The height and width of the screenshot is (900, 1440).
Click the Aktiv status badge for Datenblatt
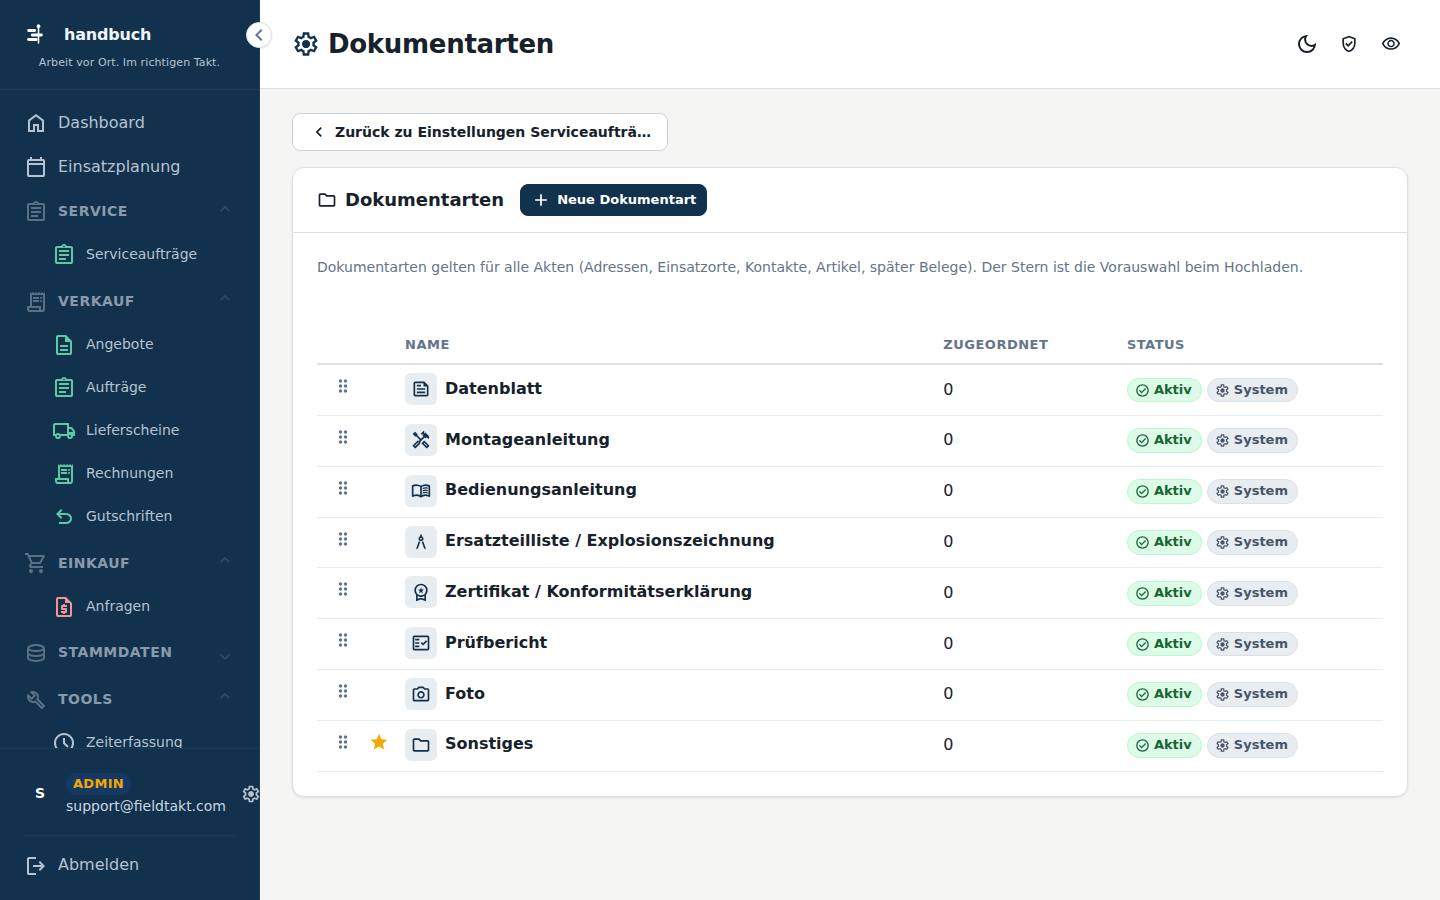coord(1164,390)
